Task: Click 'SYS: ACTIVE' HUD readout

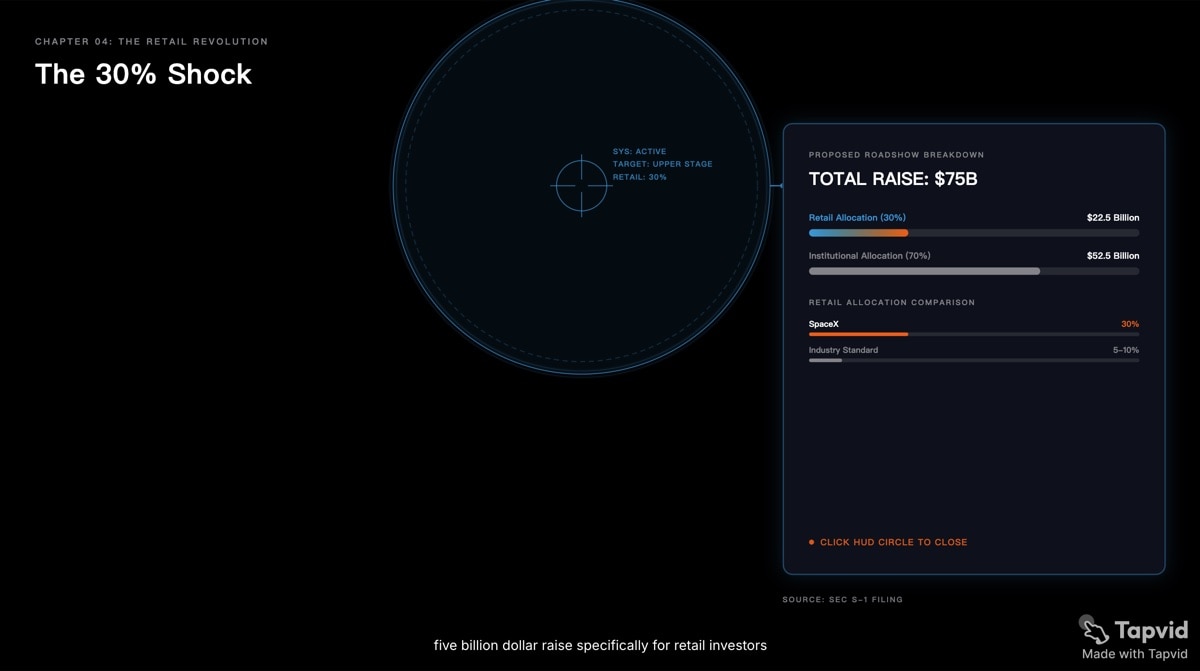Action: pos(640,151)
